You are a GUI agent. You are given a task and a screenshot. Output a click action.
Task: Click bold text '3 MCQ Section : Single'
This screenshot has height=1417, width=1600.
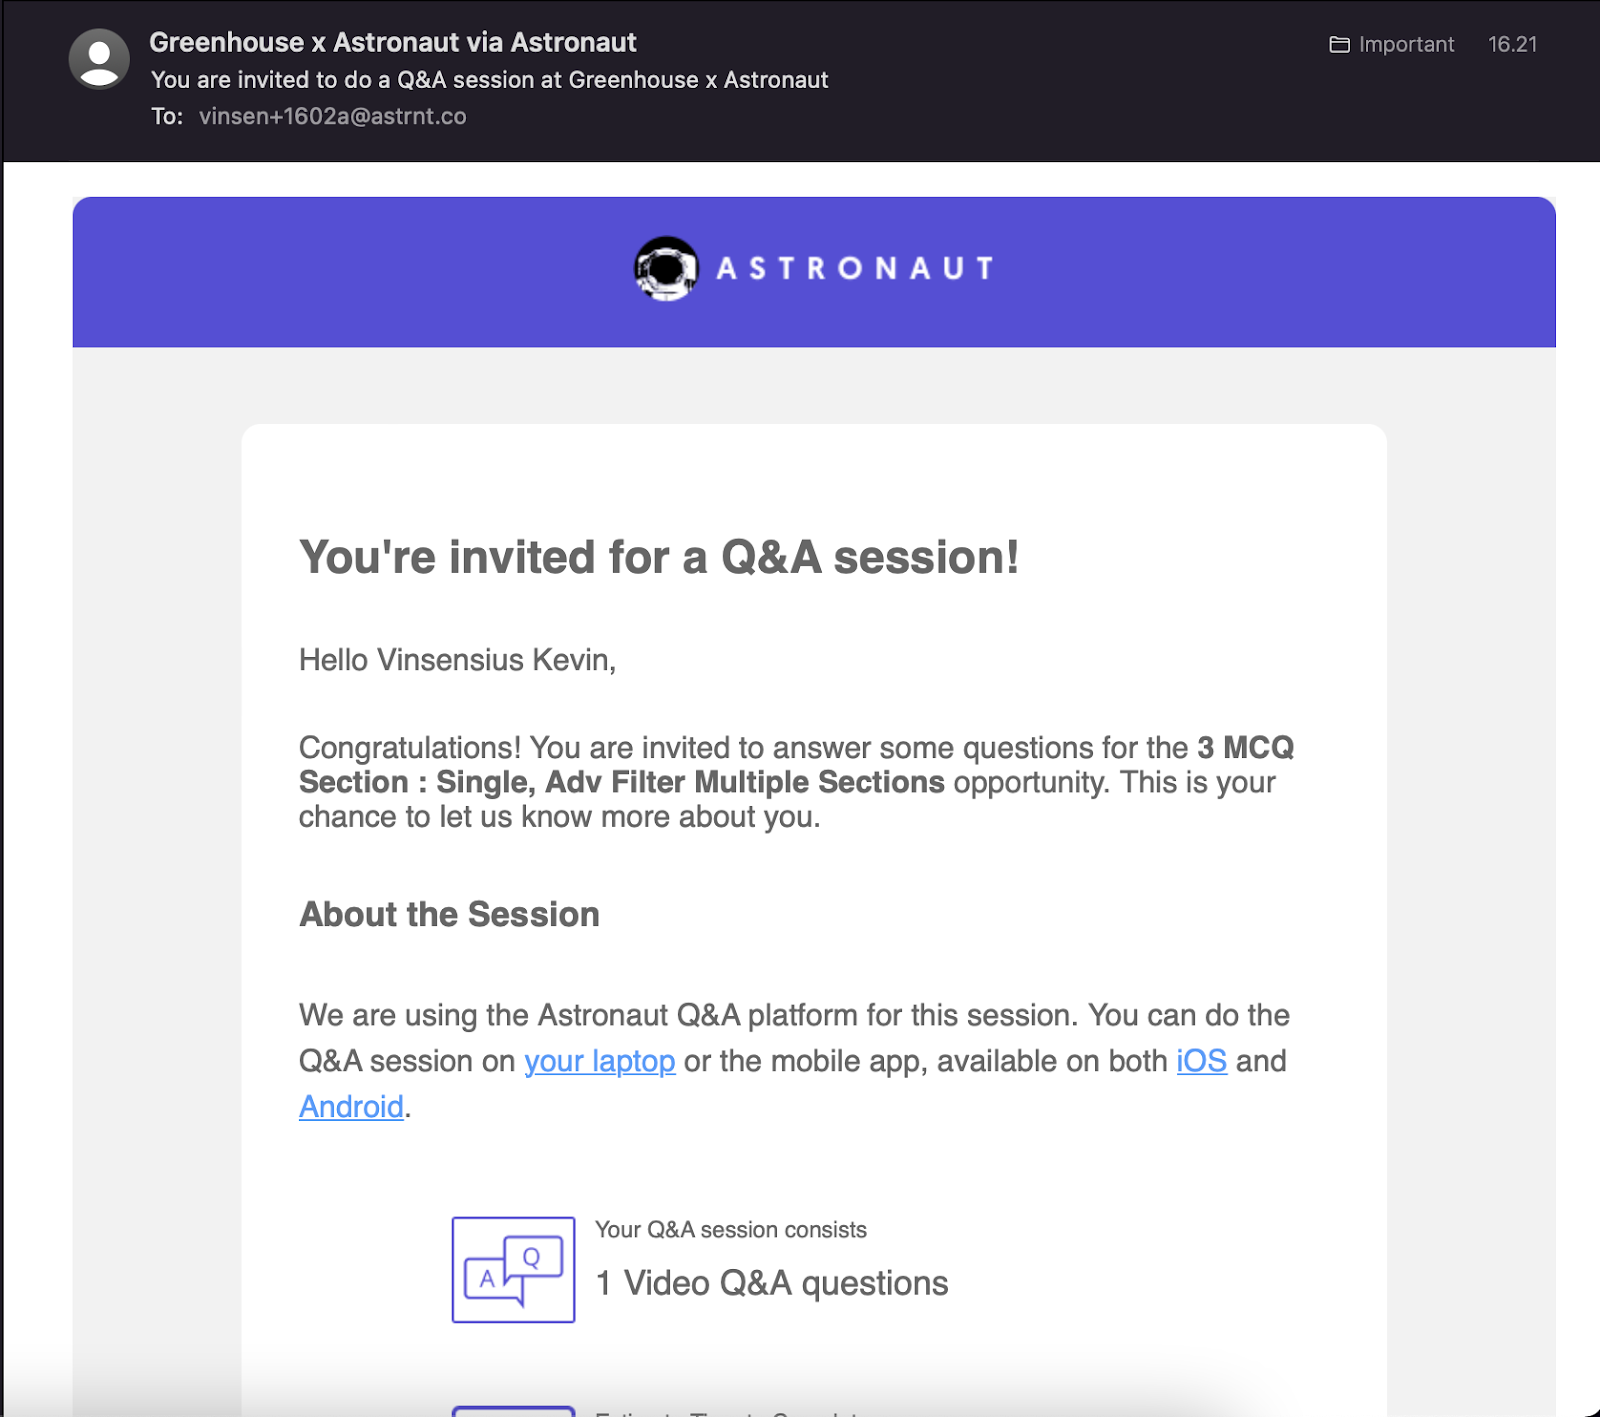796,765
